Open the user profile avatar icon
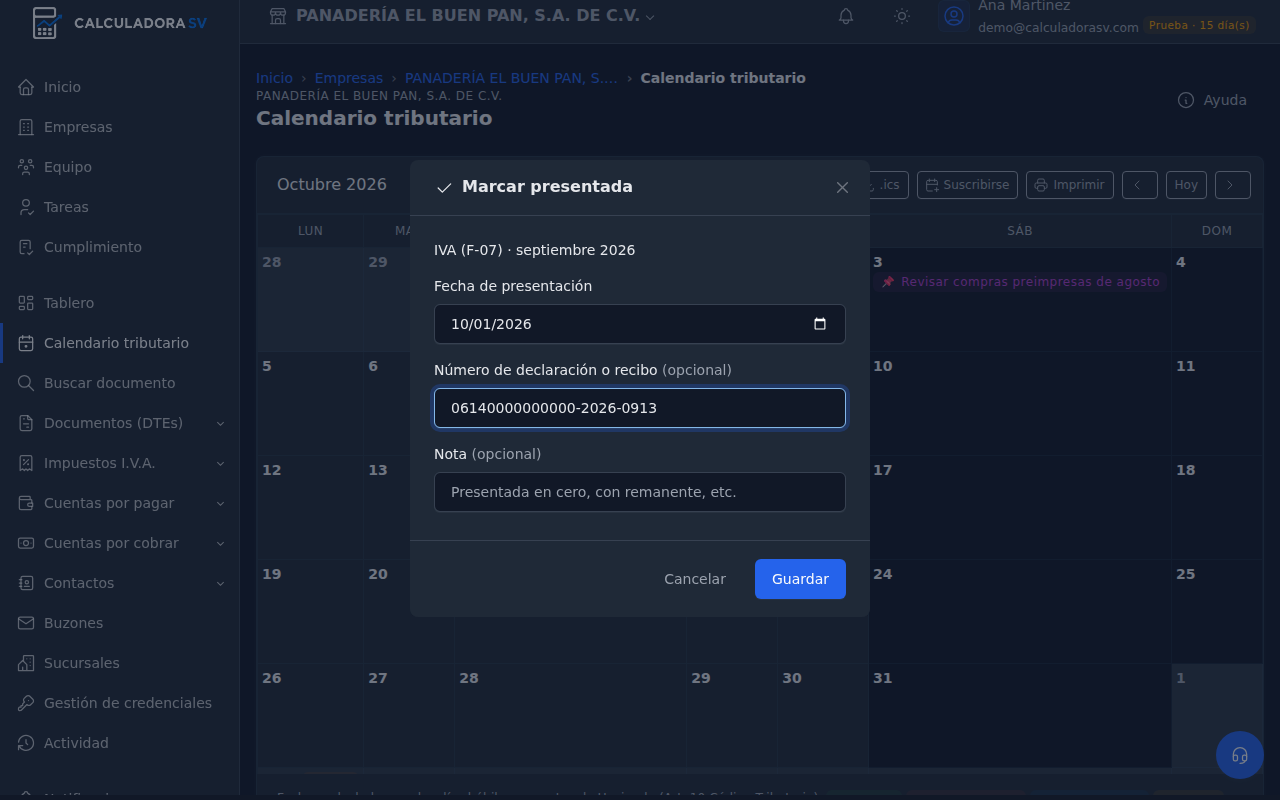This screenshot has width=1280, height=800. [954, 16]
